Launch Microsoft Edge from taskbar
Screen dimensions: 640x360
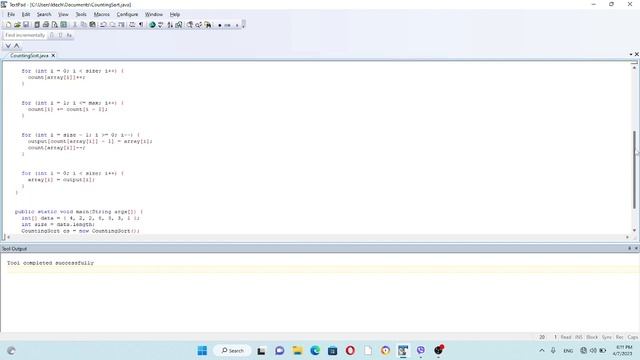point(315,351)
